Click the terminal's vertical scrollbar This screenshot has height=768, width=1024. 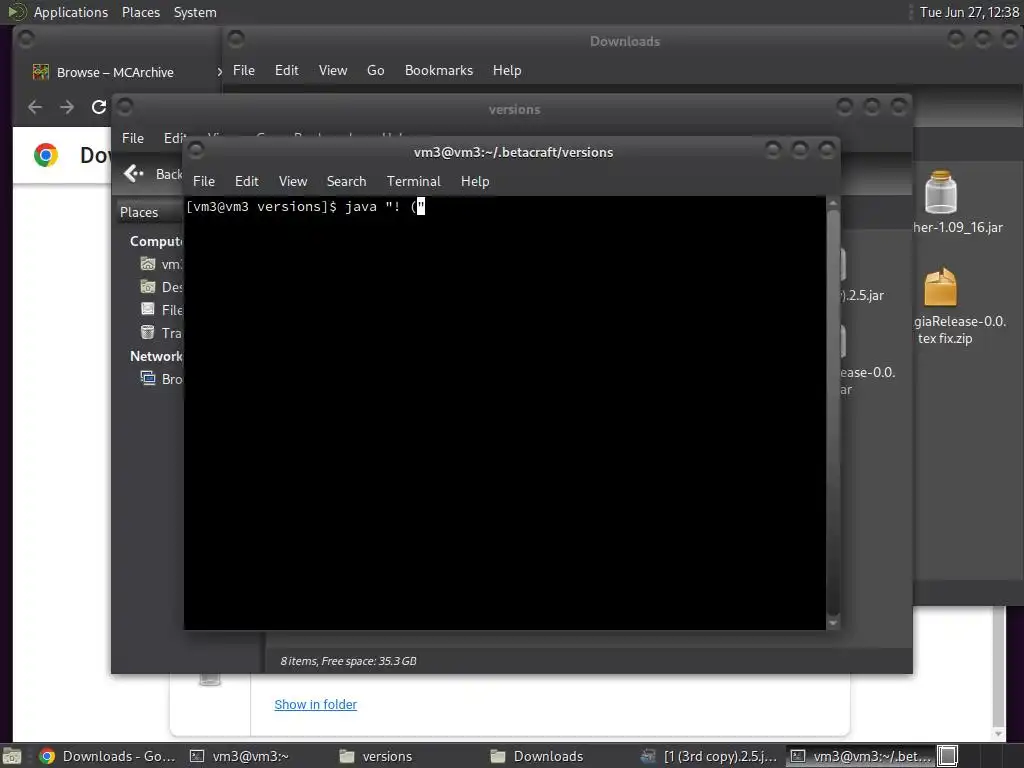click(x=833, y=413)
